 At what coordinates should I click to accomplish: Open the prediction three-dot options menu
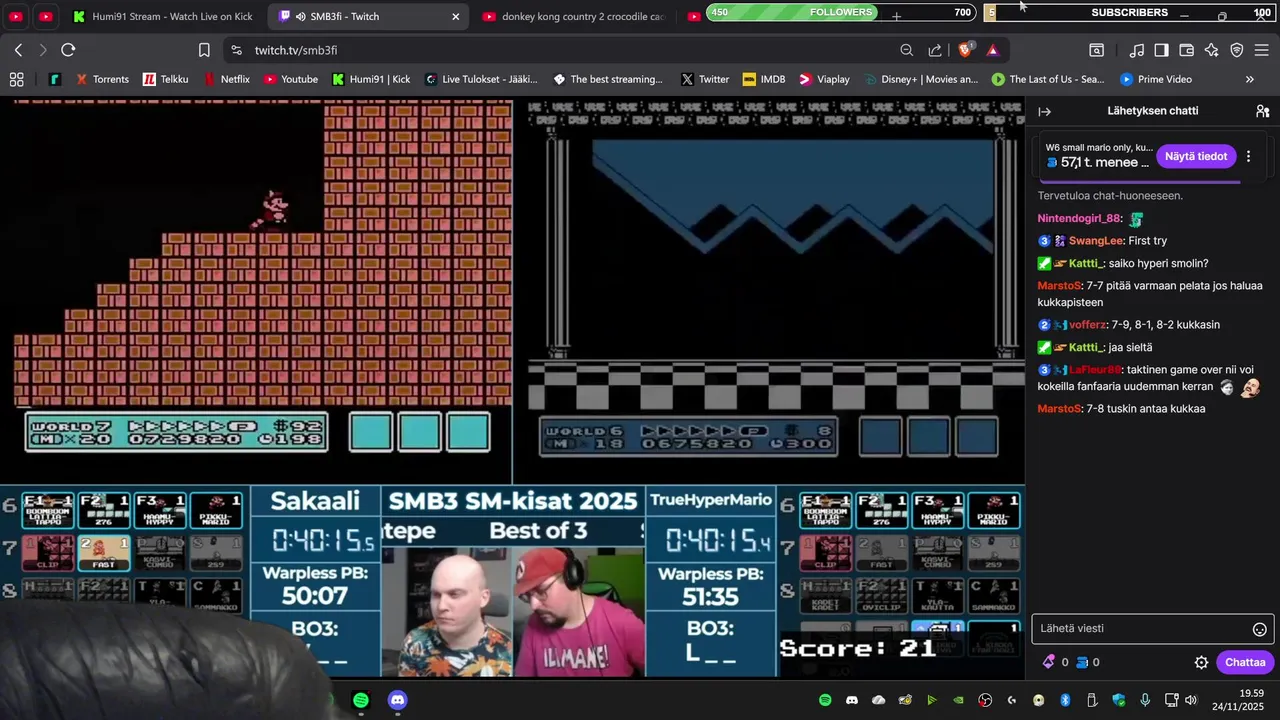click(x=1248, y=156)
